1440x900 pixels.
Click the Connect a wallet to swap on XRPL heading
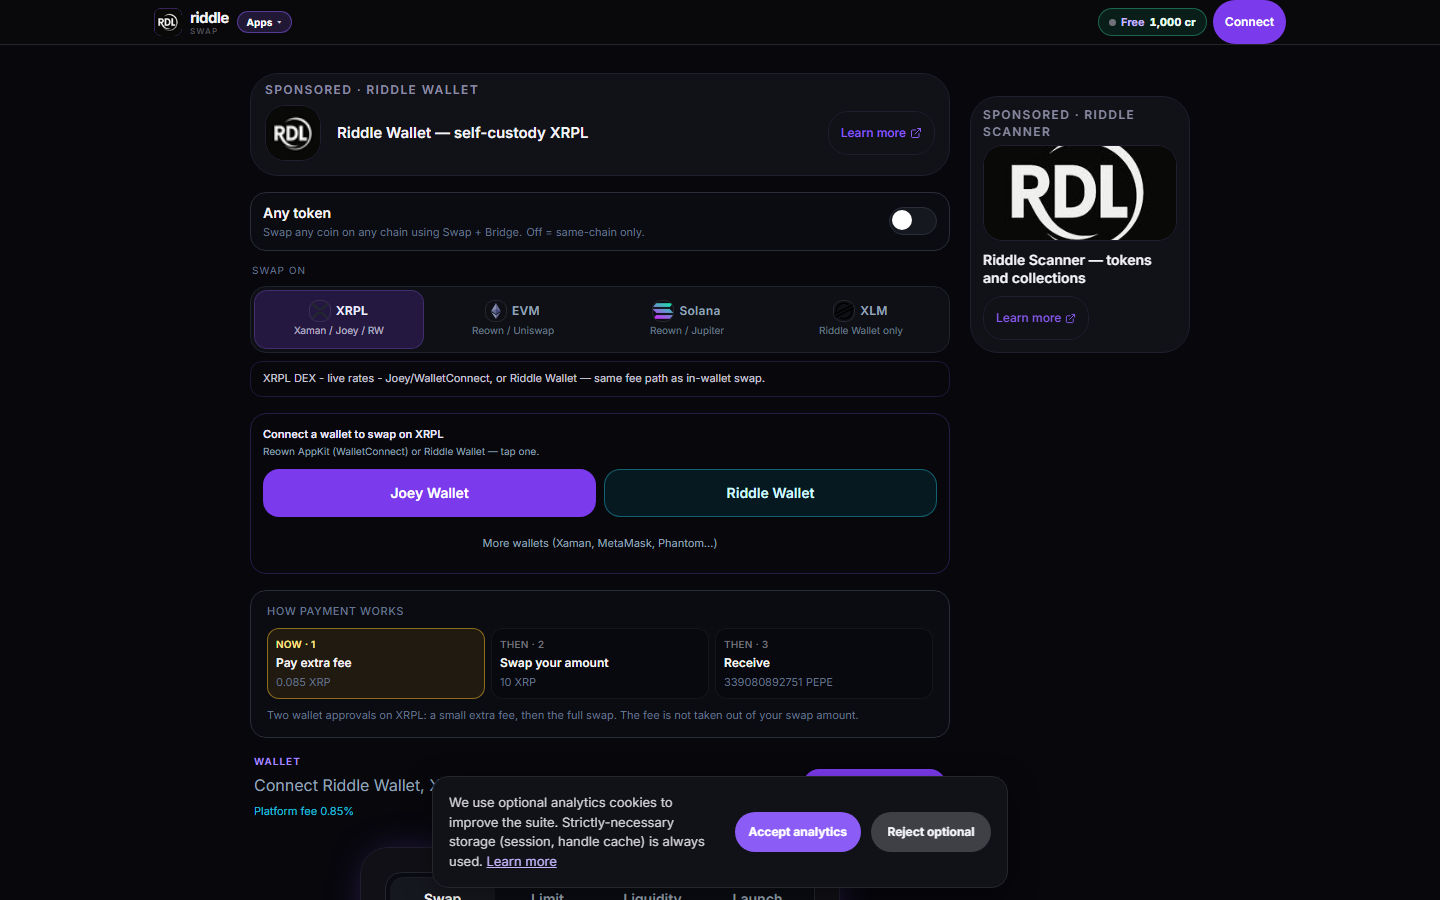(353, 434)
